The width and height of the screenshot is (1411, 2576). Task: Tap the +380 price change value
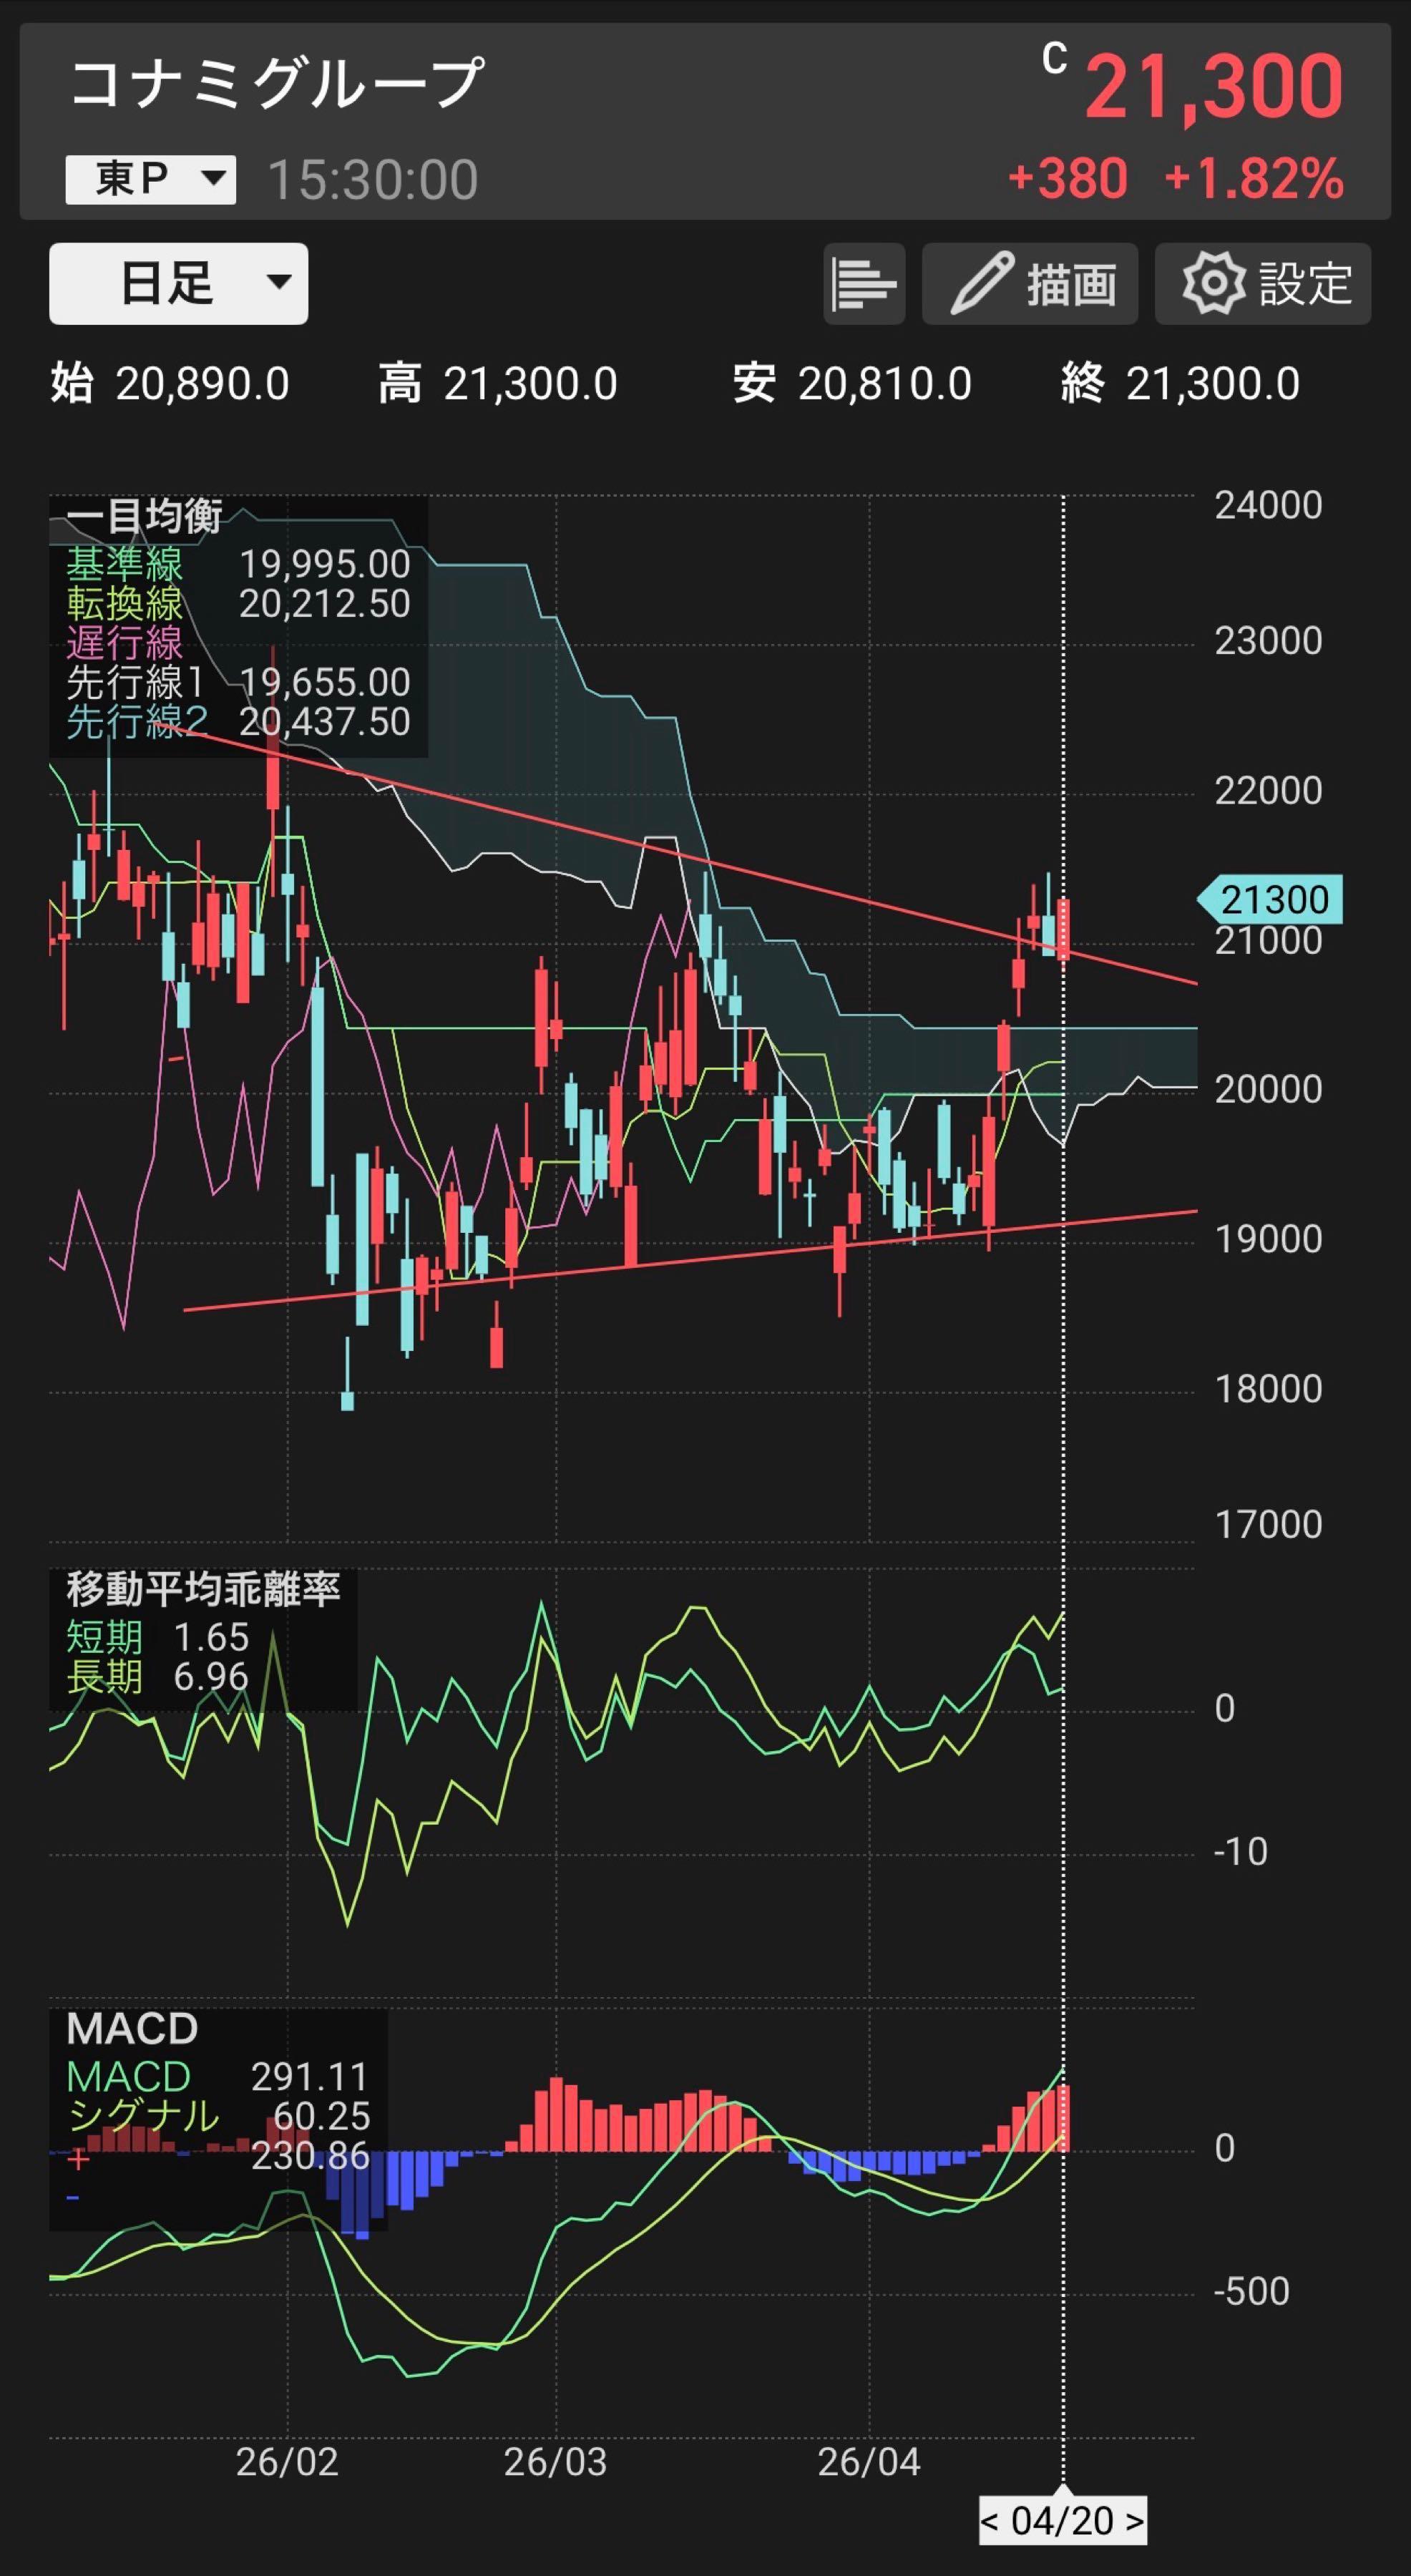pyautogui.click(x=1067, y=179)
